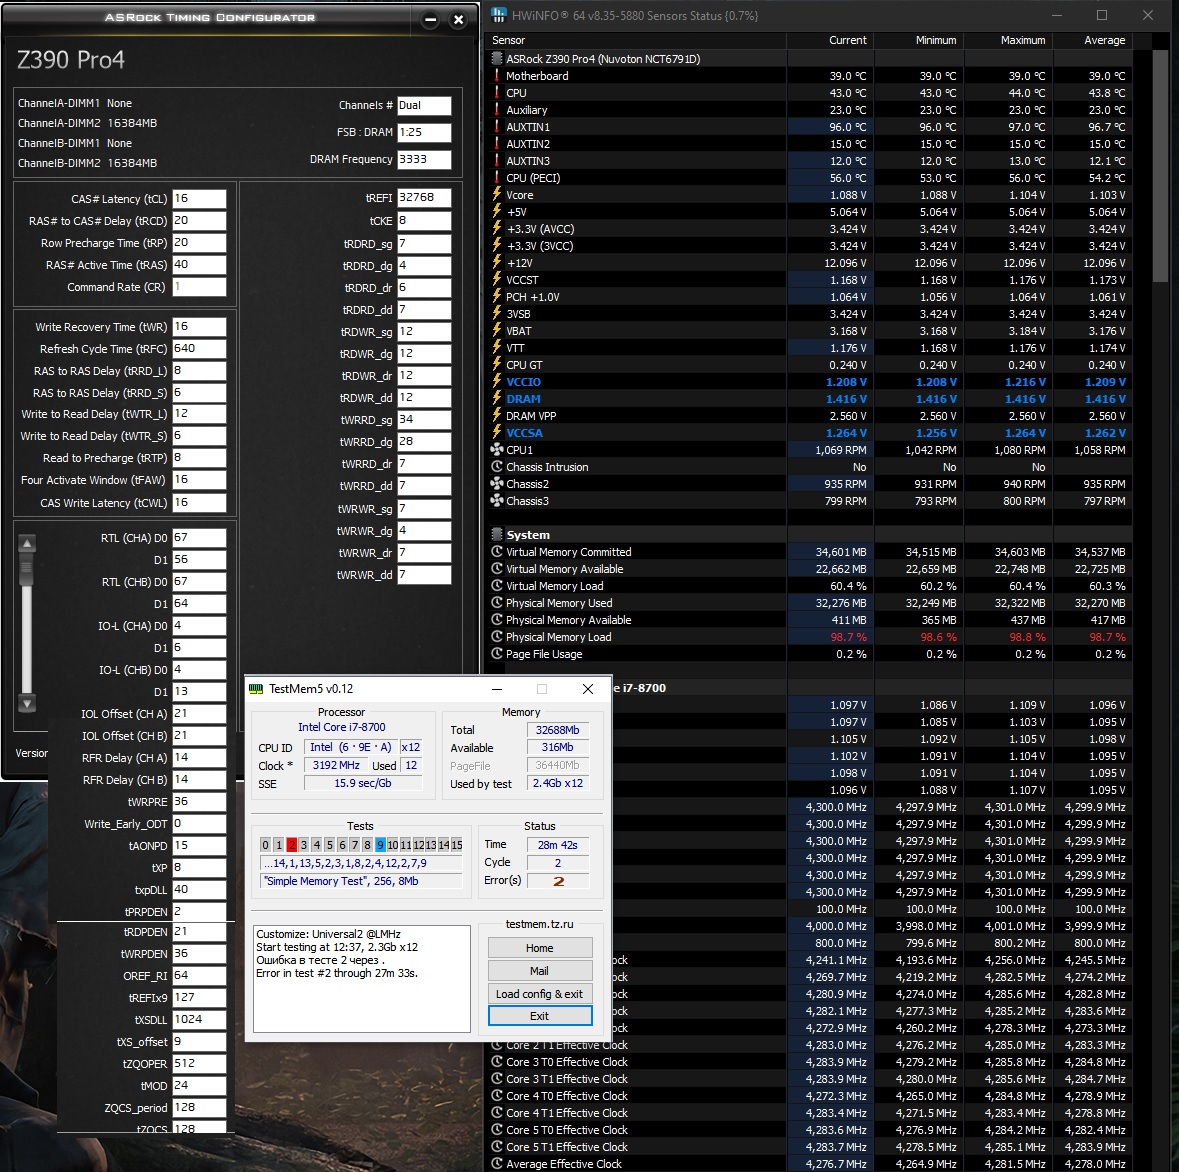Click red test 2 box in TestMem5
Image resolution: width=1179 pixels, height=1172 pixels.
[x=291, y=845]
